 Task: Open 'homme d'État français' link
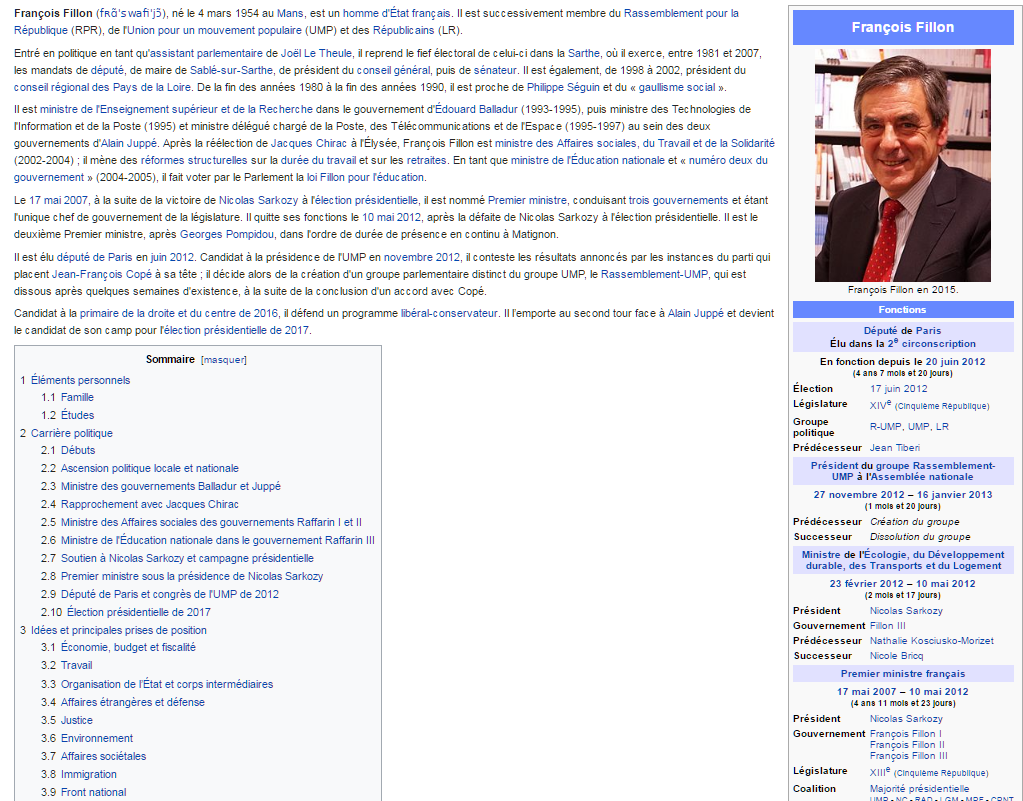397,13
